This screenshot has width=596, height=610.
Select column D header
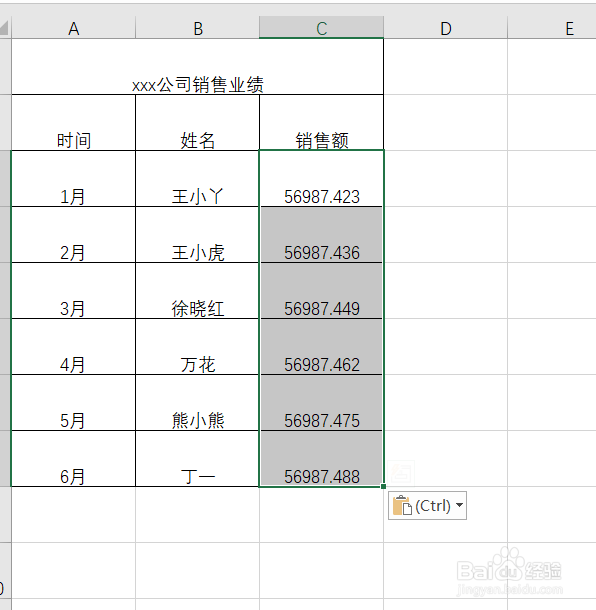pyautogui.click(x=445, y=28)
